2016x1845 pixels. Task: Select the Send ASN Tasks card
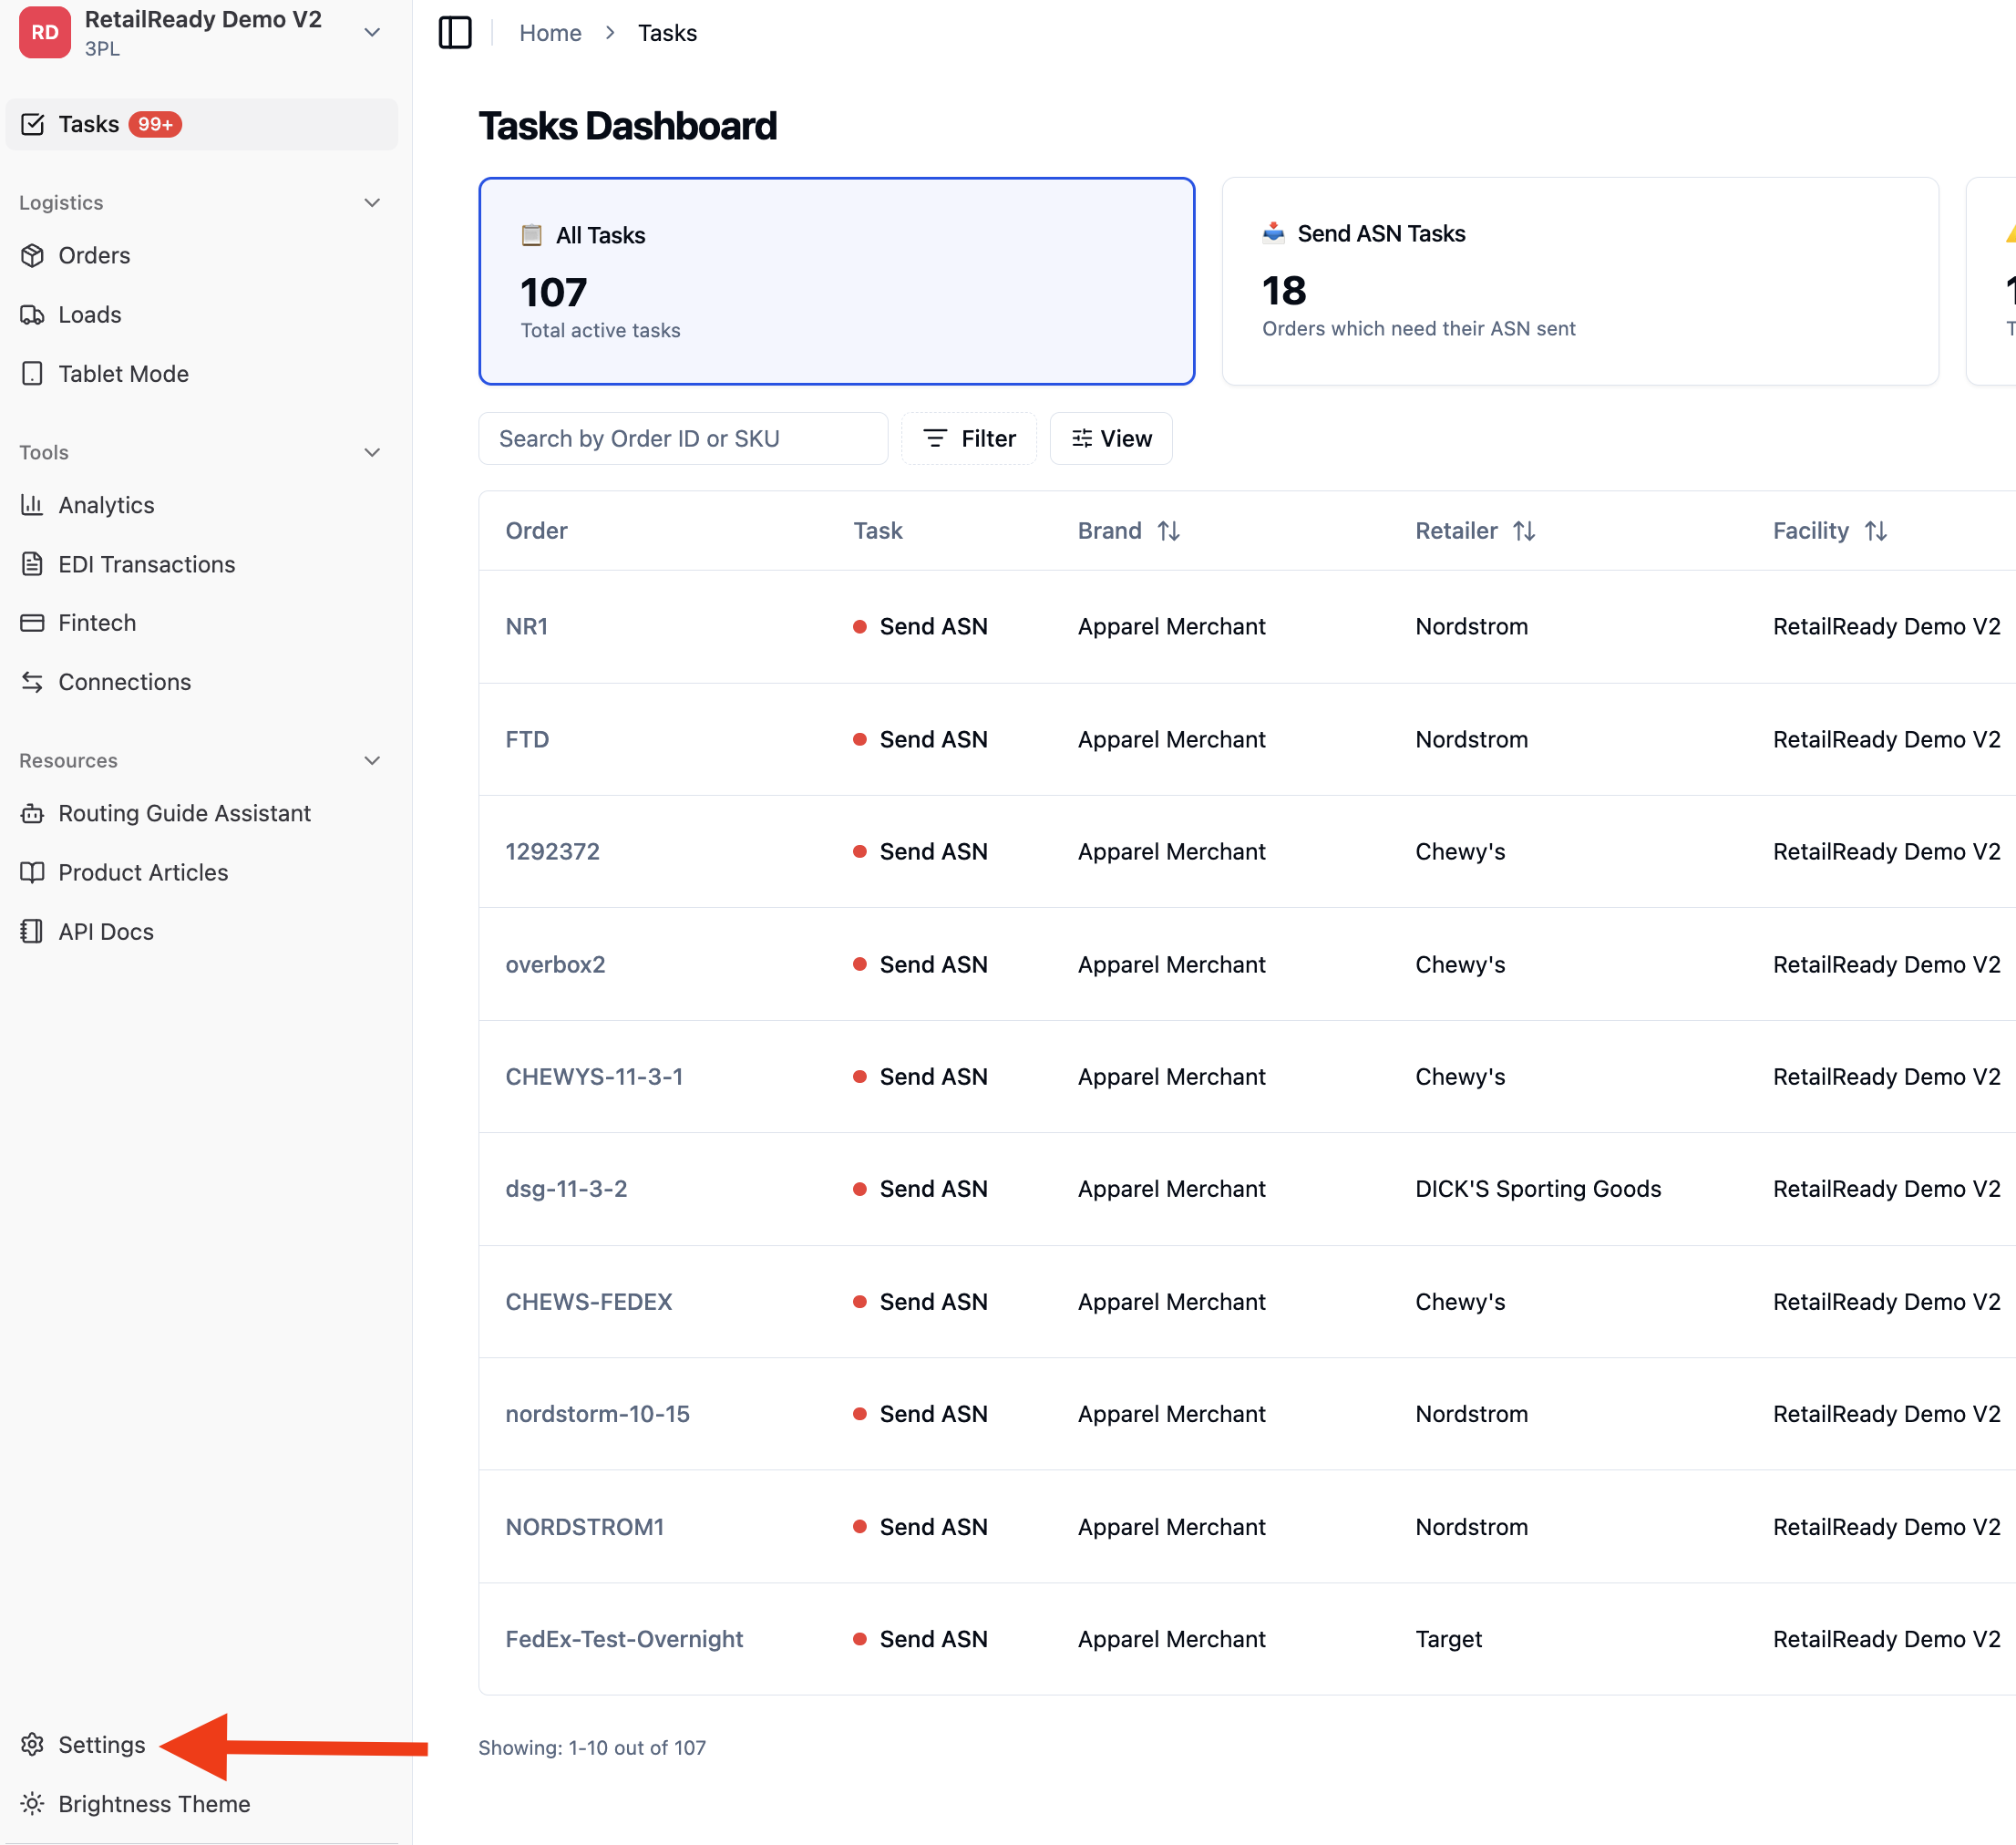coord(1580,281)
